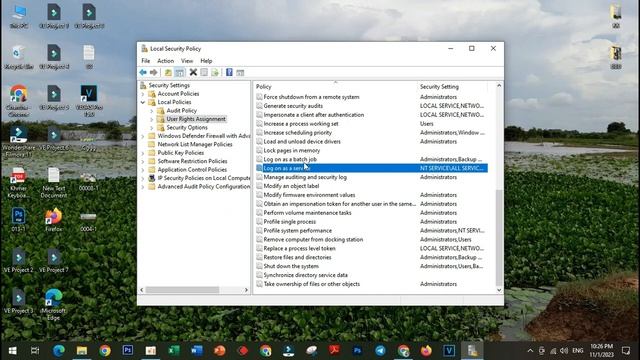The width and height of the screenshot is (640, 360).
Task: Open Firefox from the taskbar
Action: point(426,351)
